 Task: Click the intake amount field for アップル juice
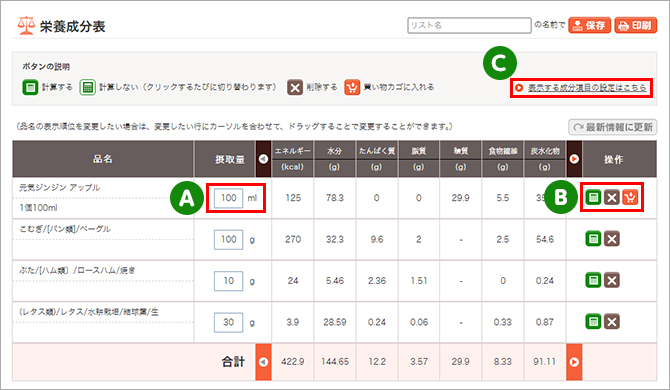(229, 198)
